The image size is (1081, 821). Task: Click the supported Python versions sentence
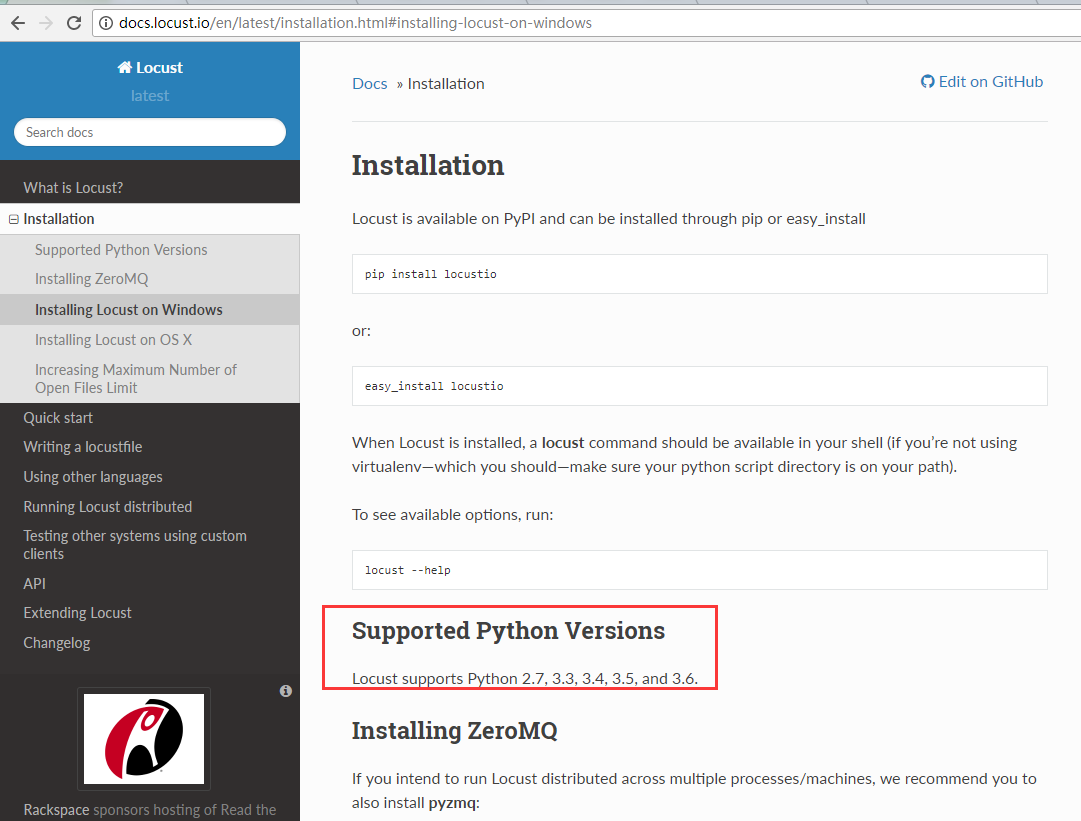[525, 678]
